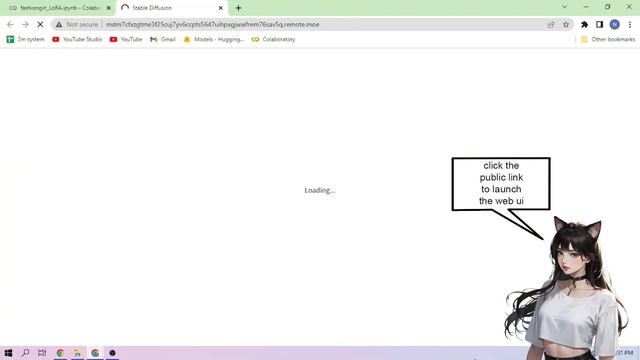Open the first Chrome taskbar icon
Image resolution: width=640 pixels, height=360 pixels.
click(x=60, y=353)
